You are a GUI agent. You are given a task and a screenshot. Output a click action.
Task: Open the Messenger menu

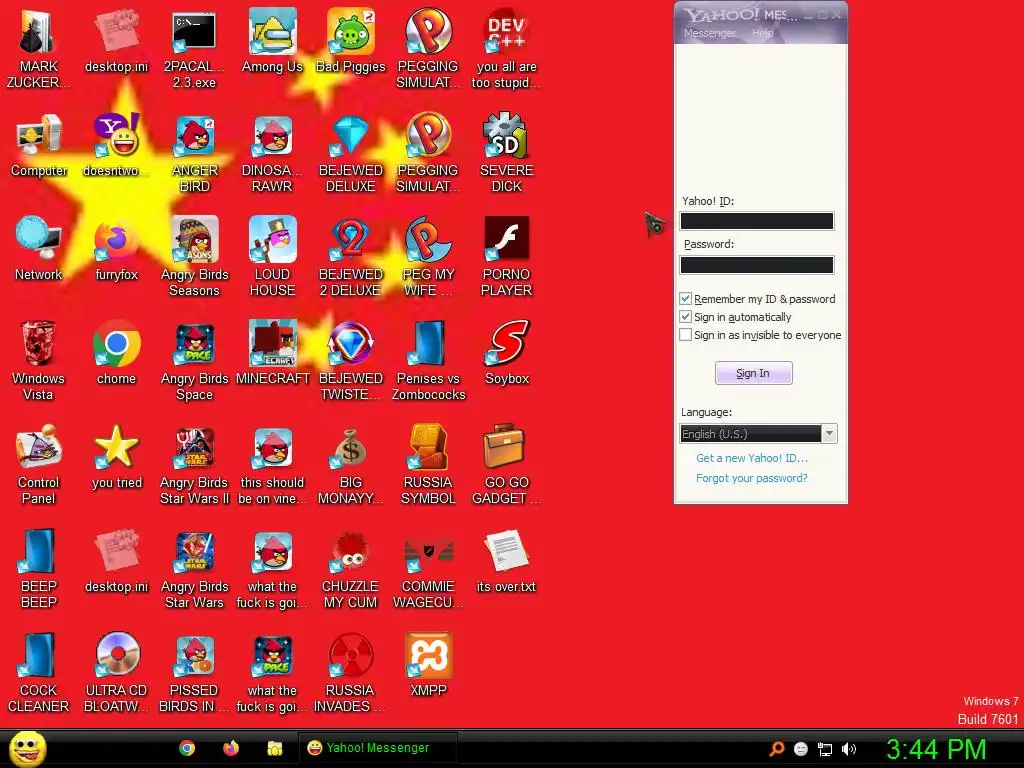[x=709, y=33]
